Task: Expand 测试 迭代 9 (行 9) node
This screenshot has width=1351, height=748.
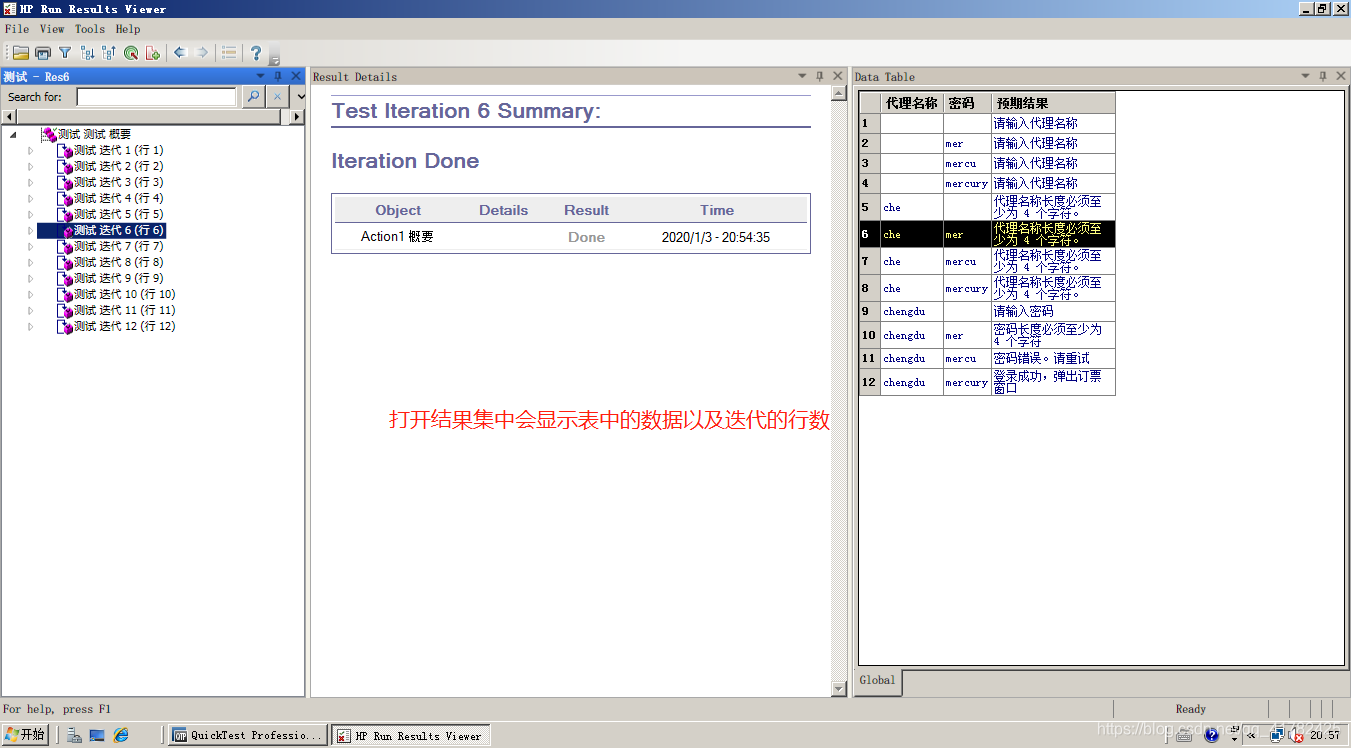Action: pyautogui.click(x=30, y=278)
